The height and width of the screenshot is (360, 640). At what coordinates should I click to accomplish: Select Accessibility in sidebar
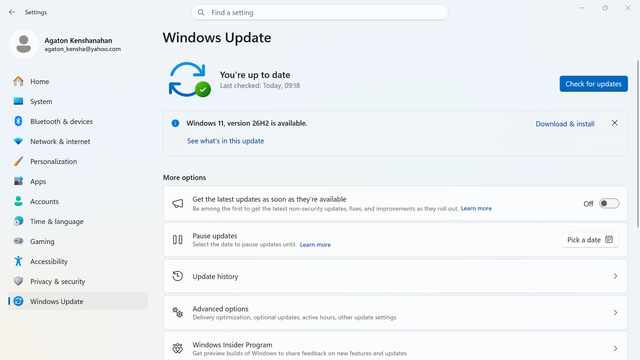[x=78, y=261]
